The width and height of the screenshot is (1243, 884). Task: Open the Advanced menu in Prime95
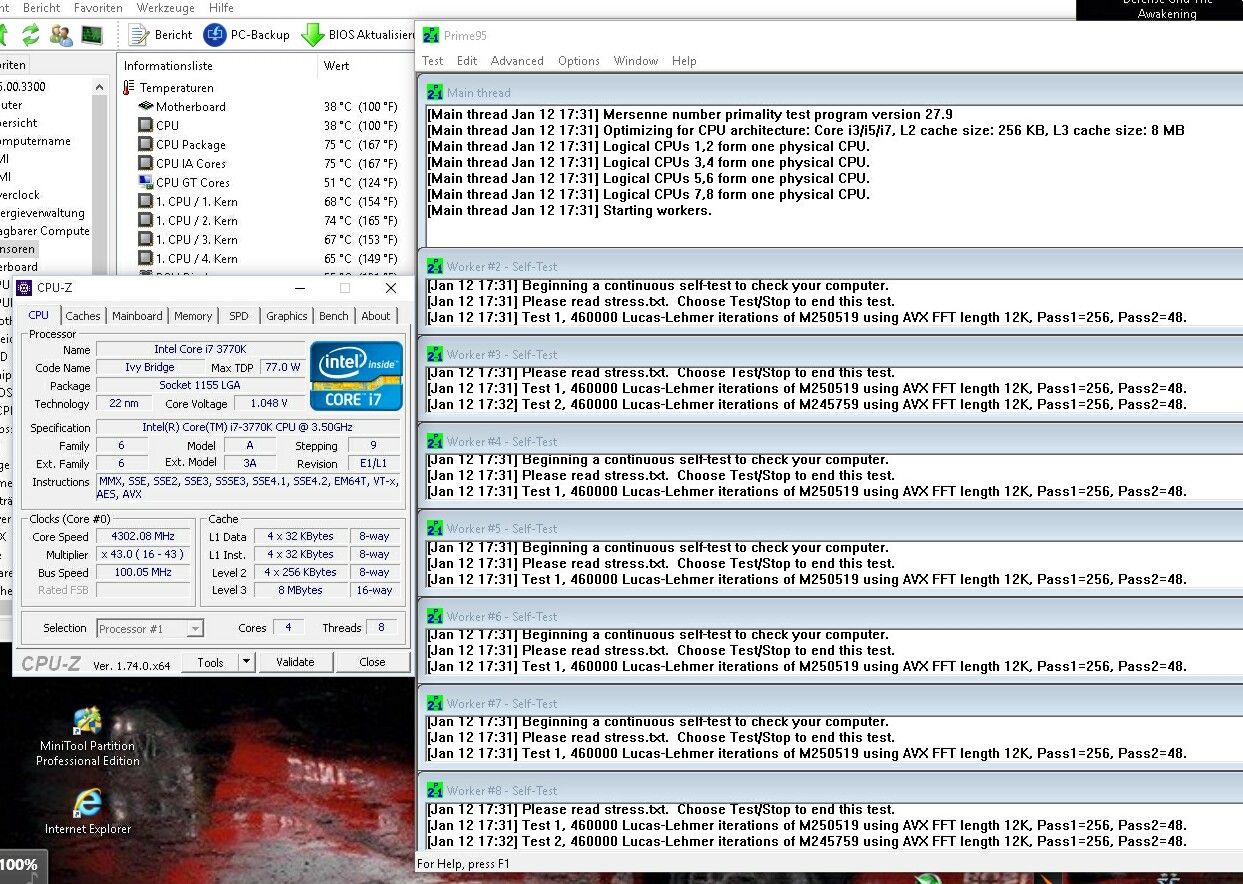(517, 61)
